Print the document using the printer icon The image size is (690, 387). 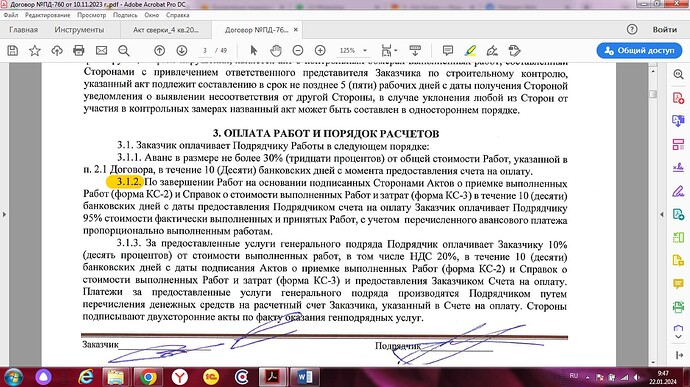(79, 51)
